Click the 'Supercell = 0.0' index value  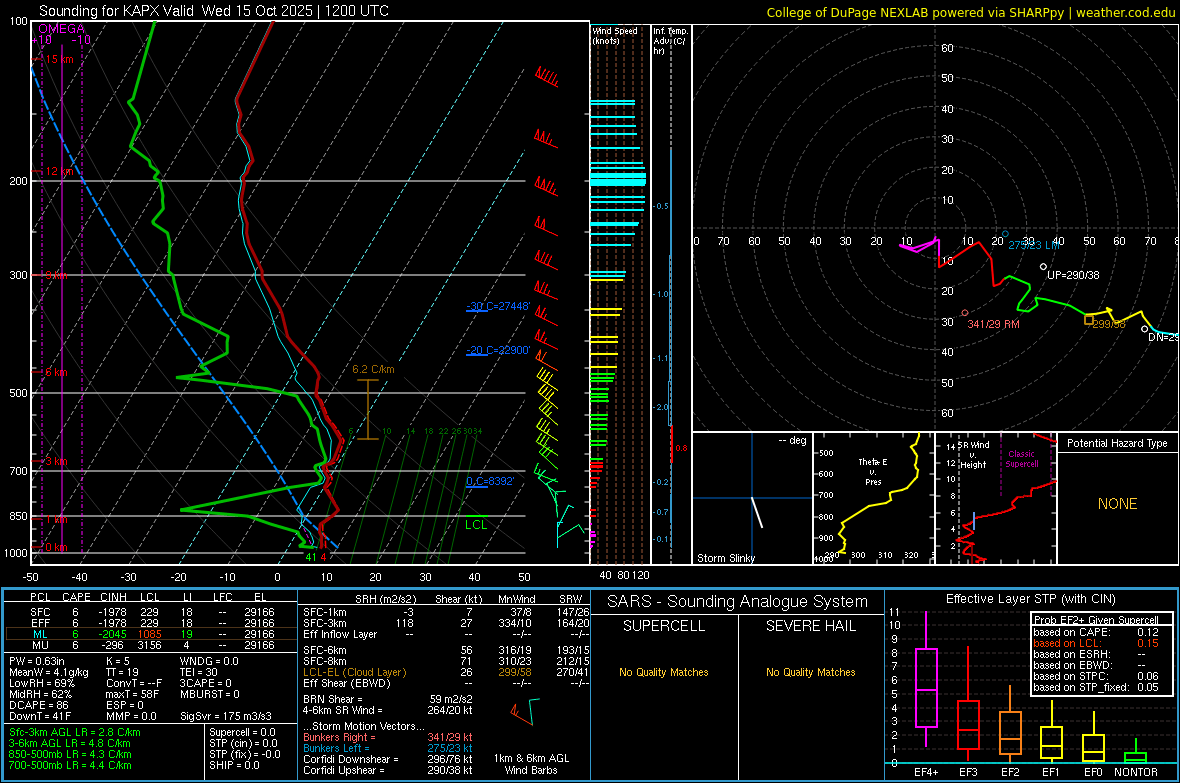[242, 733]
